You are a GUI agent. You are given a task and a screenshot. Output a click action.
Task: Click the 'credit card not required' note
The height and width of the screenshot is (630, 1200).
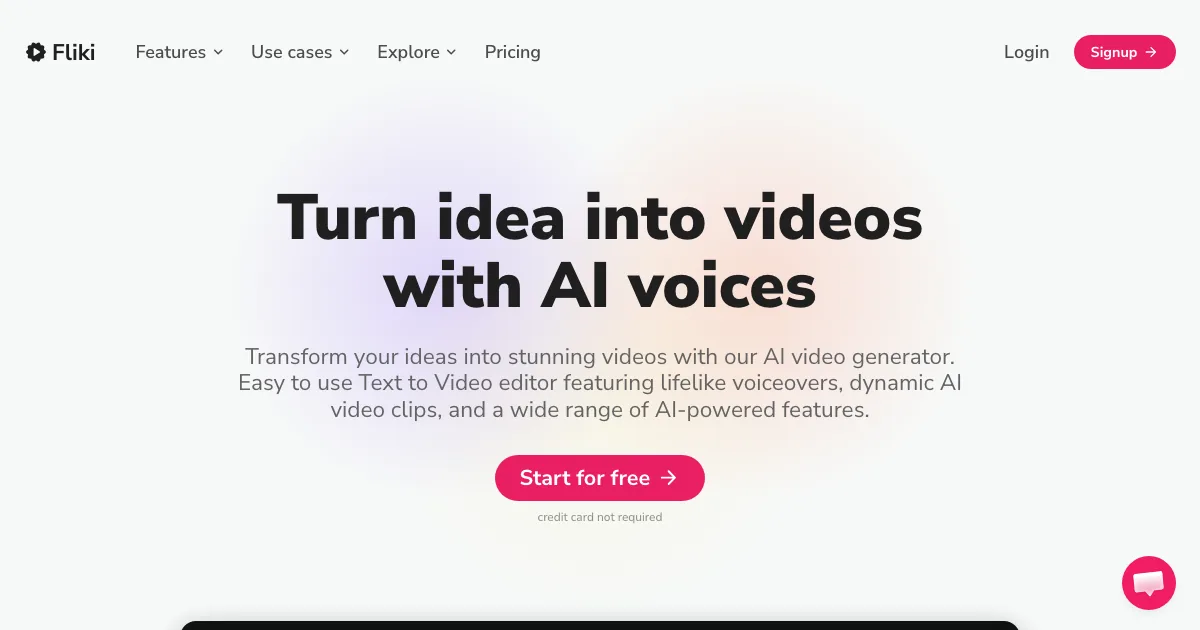tap(600, 517)
